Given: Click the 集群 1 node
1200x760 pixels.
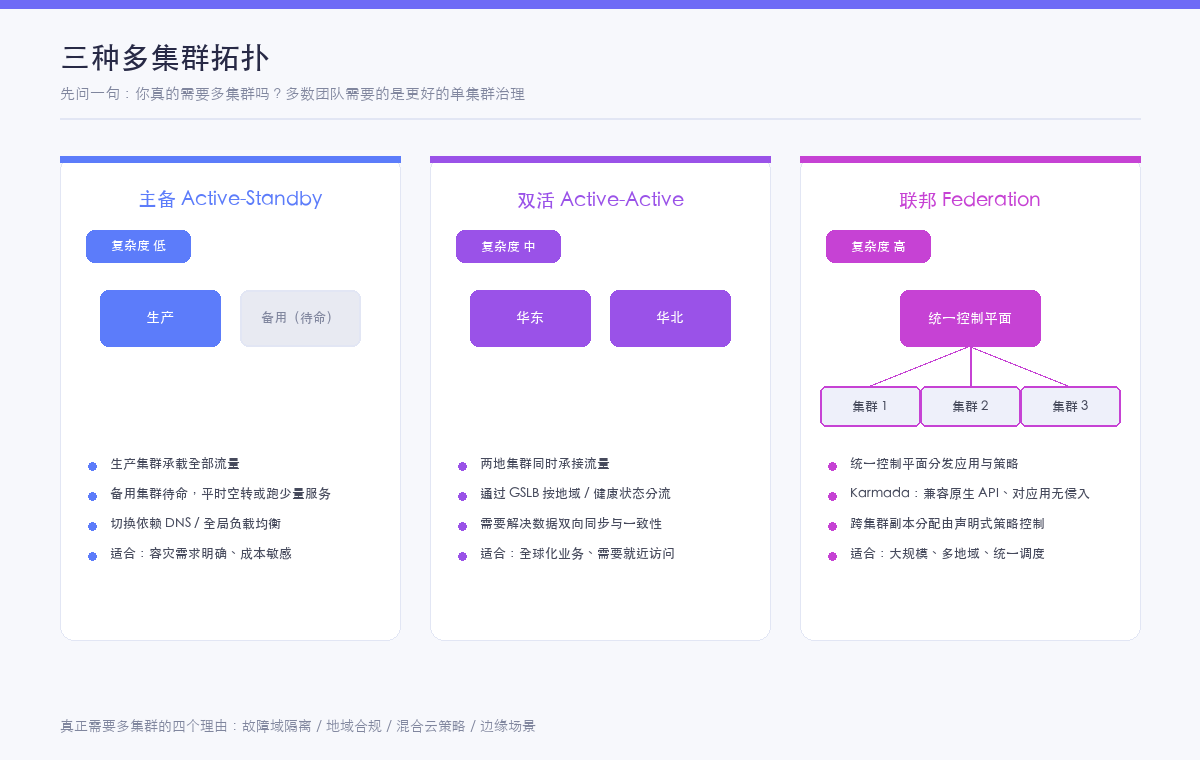Looking at the screenshot, I should click(x=870, y=407).
